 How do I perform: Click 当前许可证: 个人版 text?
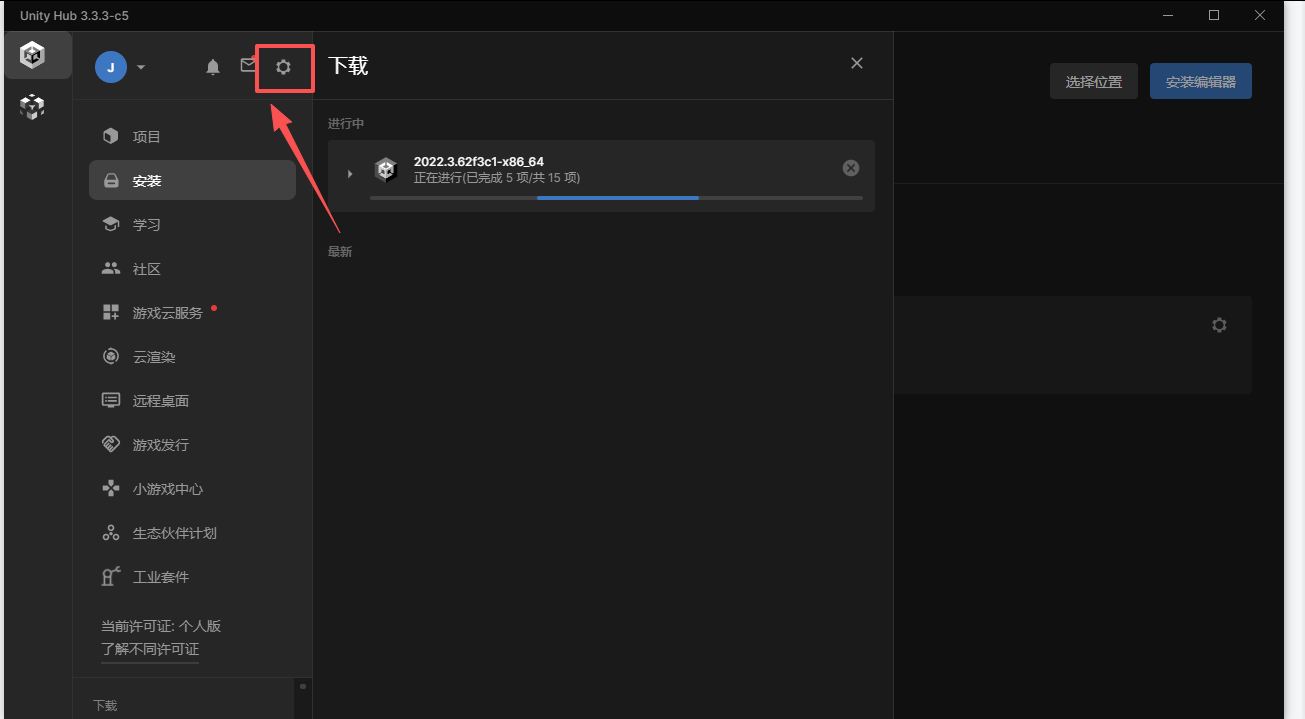(161, 626)
